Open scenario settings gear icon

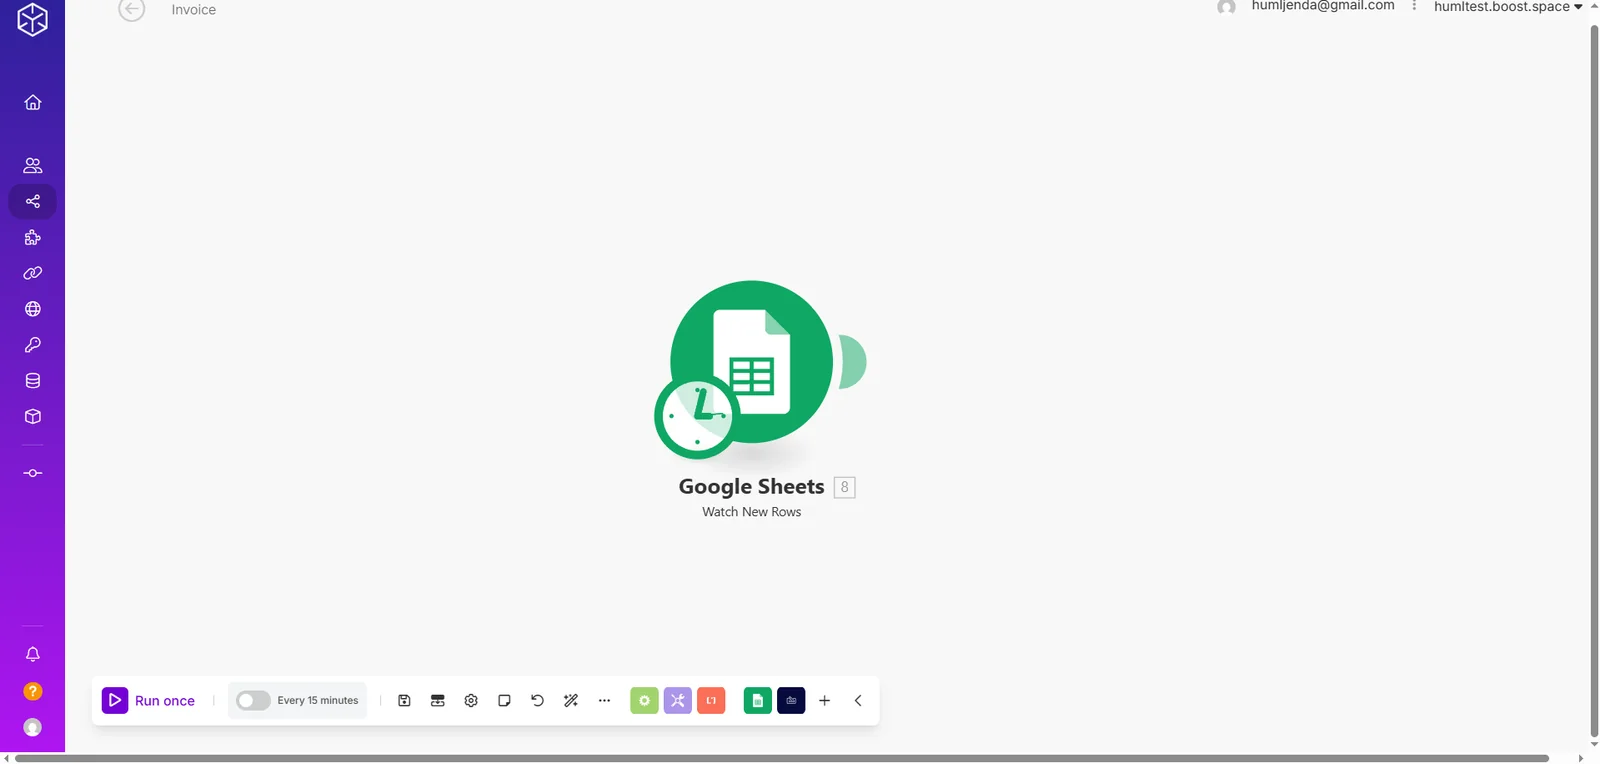(471, 701)
